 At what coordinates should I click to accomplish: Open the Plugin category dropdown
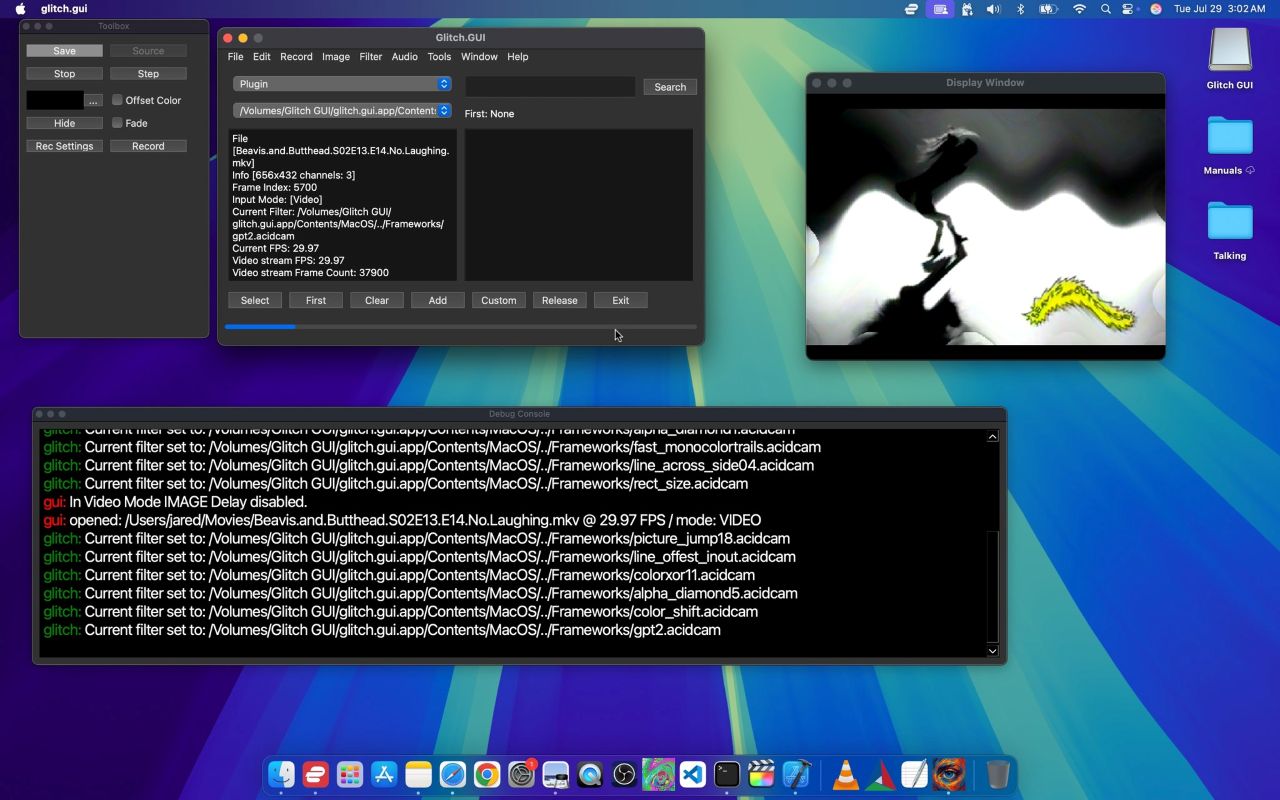tap(343, 84)
